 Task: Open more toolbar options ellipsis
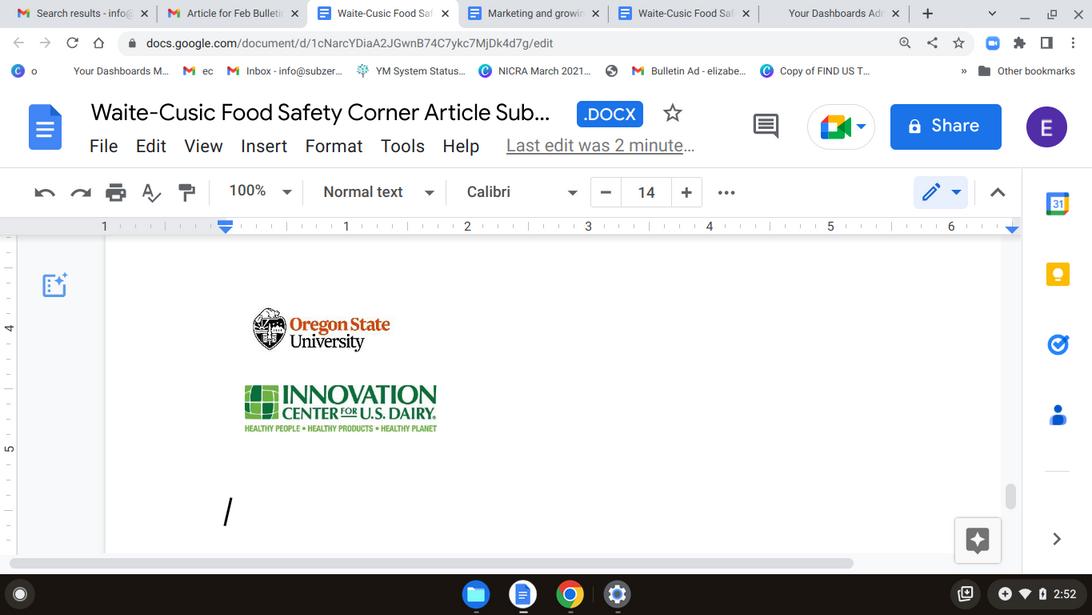tap(726, 193)
